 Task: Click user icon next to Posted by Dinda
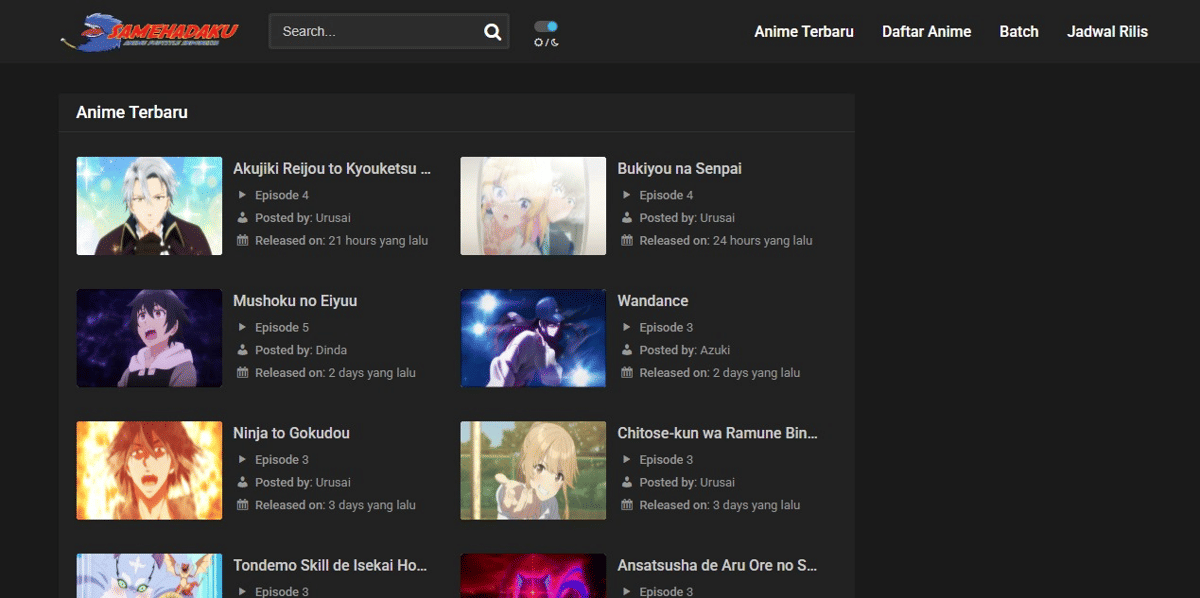242,350
